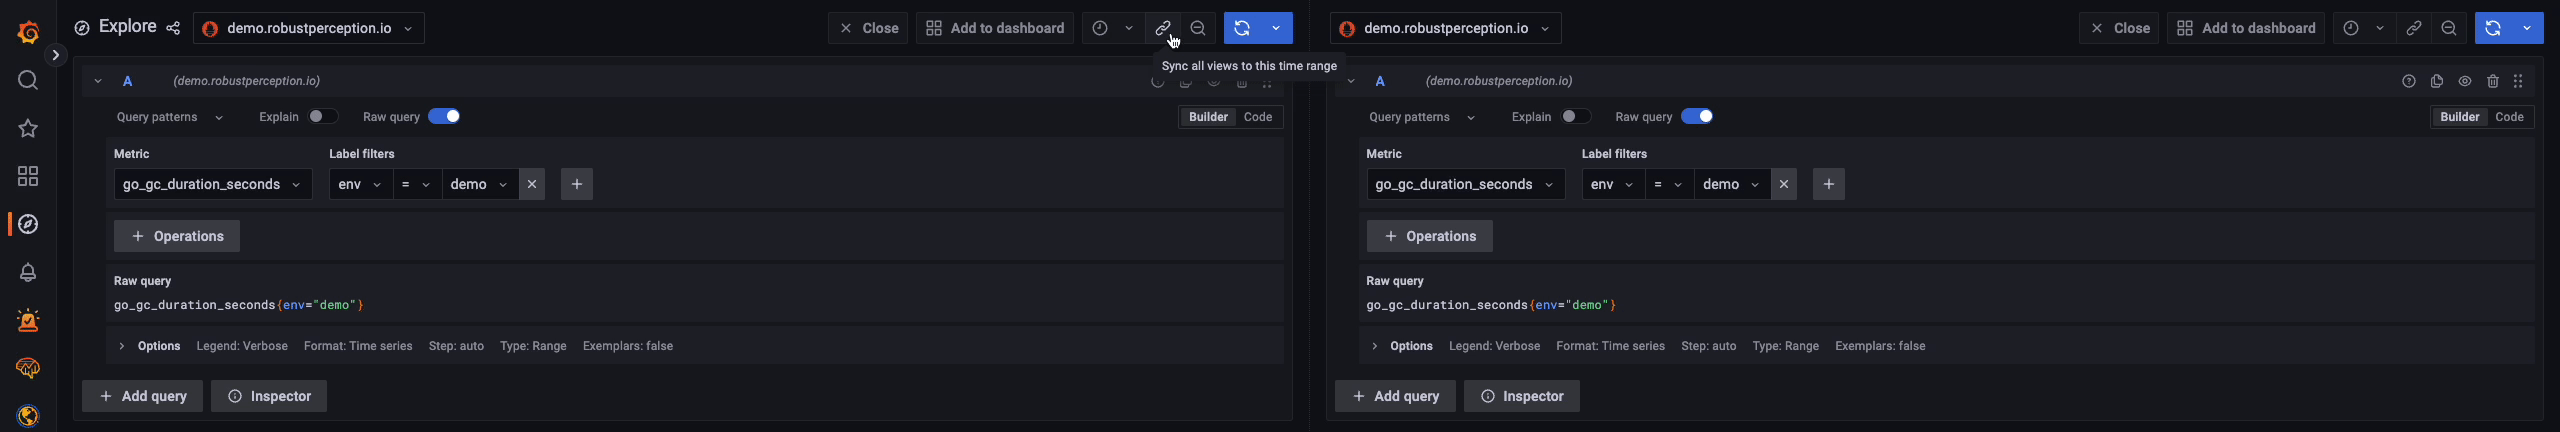2560x432 pixels.
Task: Open the demo value dropdown in left pane
Action: [x=480, y=184]
